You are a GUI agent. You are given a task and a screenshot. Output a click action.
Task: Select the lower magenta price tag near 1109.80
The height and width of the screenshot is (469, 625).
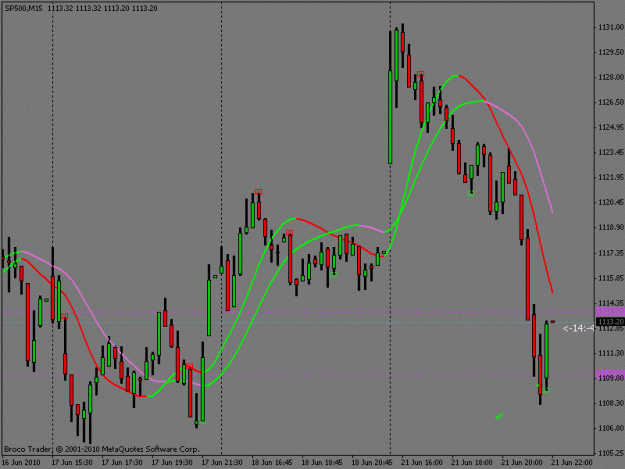[610, 374]
